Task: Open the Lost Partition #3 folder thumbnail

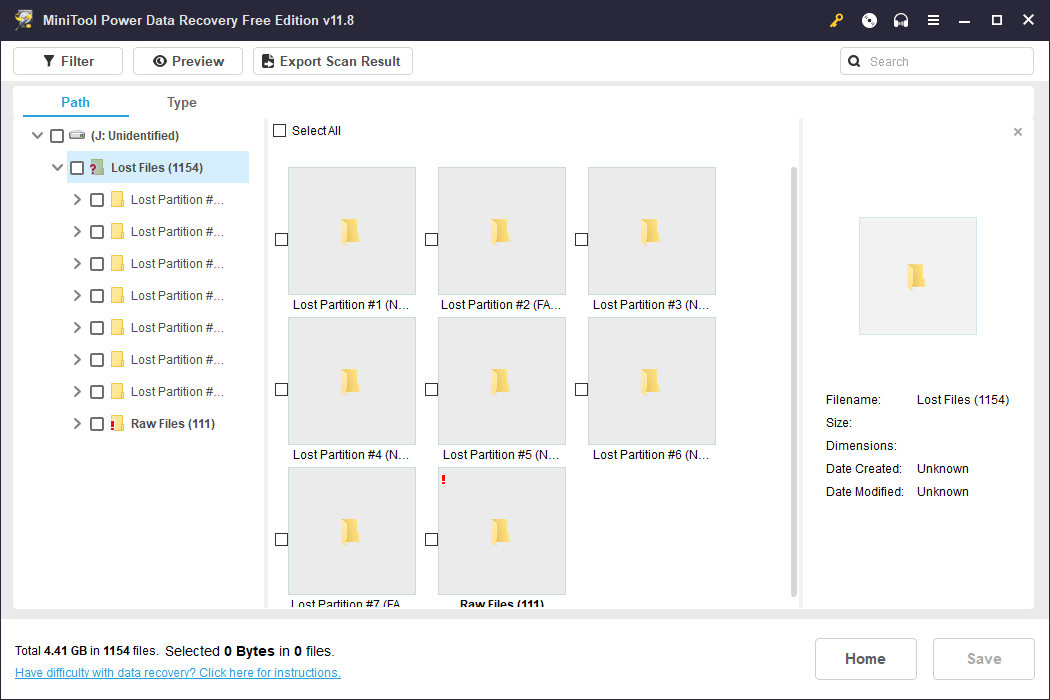Action: coord(652,230)
